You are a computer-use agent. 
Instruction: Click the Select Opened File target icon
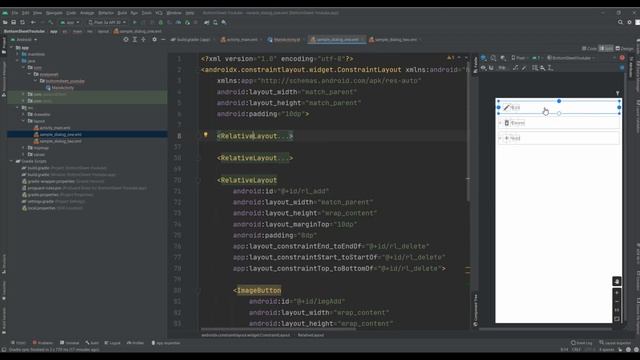pyautogui.click(x=126, y=40)
